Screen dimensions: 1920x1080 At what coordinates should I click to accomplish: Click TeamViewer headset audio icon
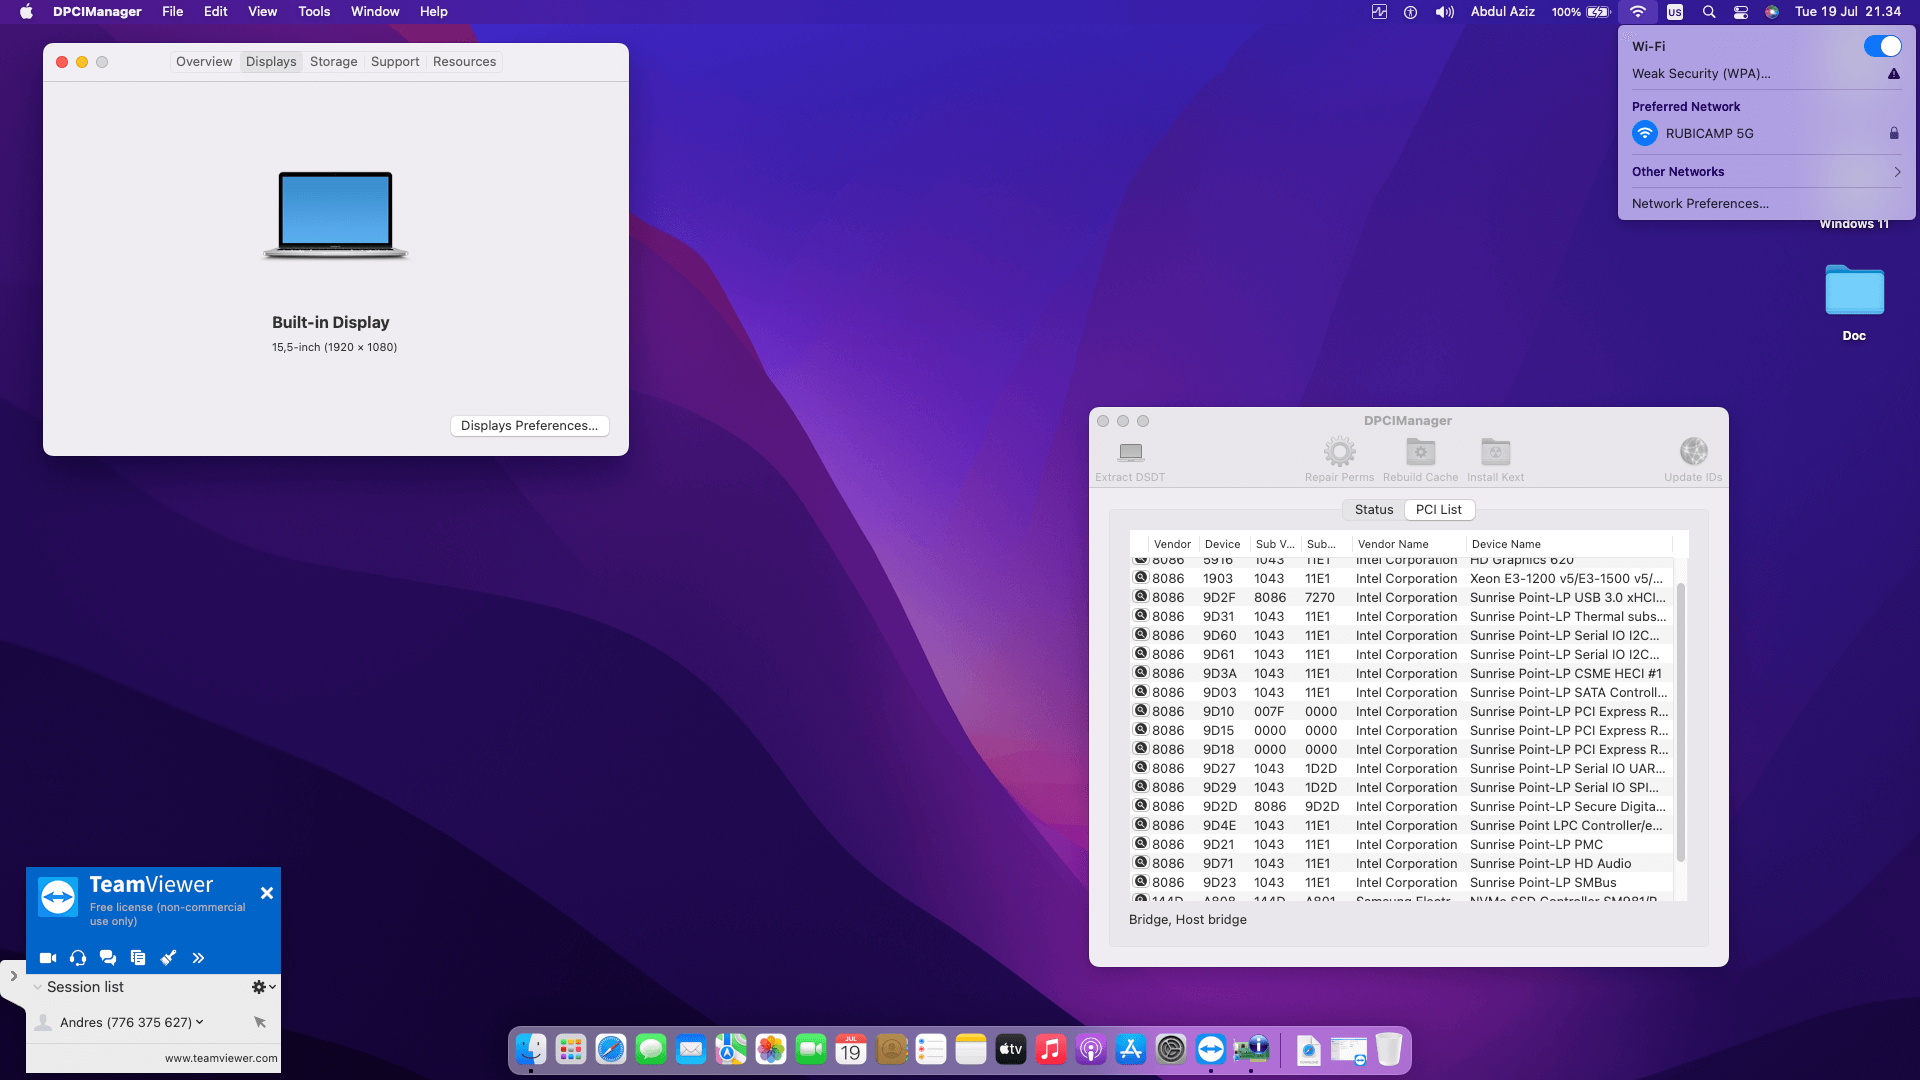point(78,958)
